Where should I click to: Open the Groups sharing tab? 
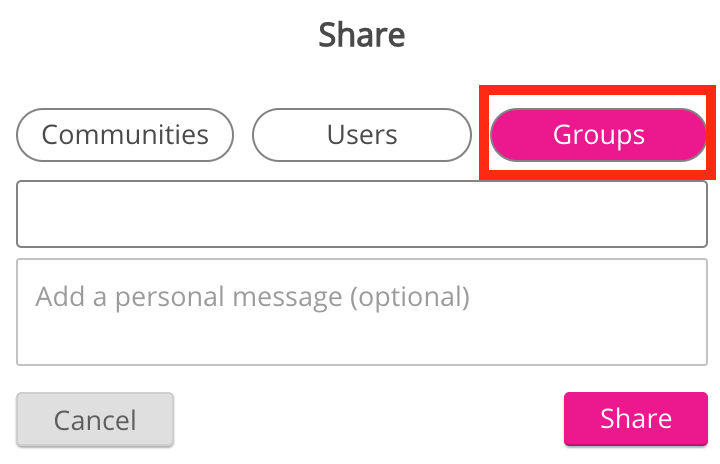[598, 135]
